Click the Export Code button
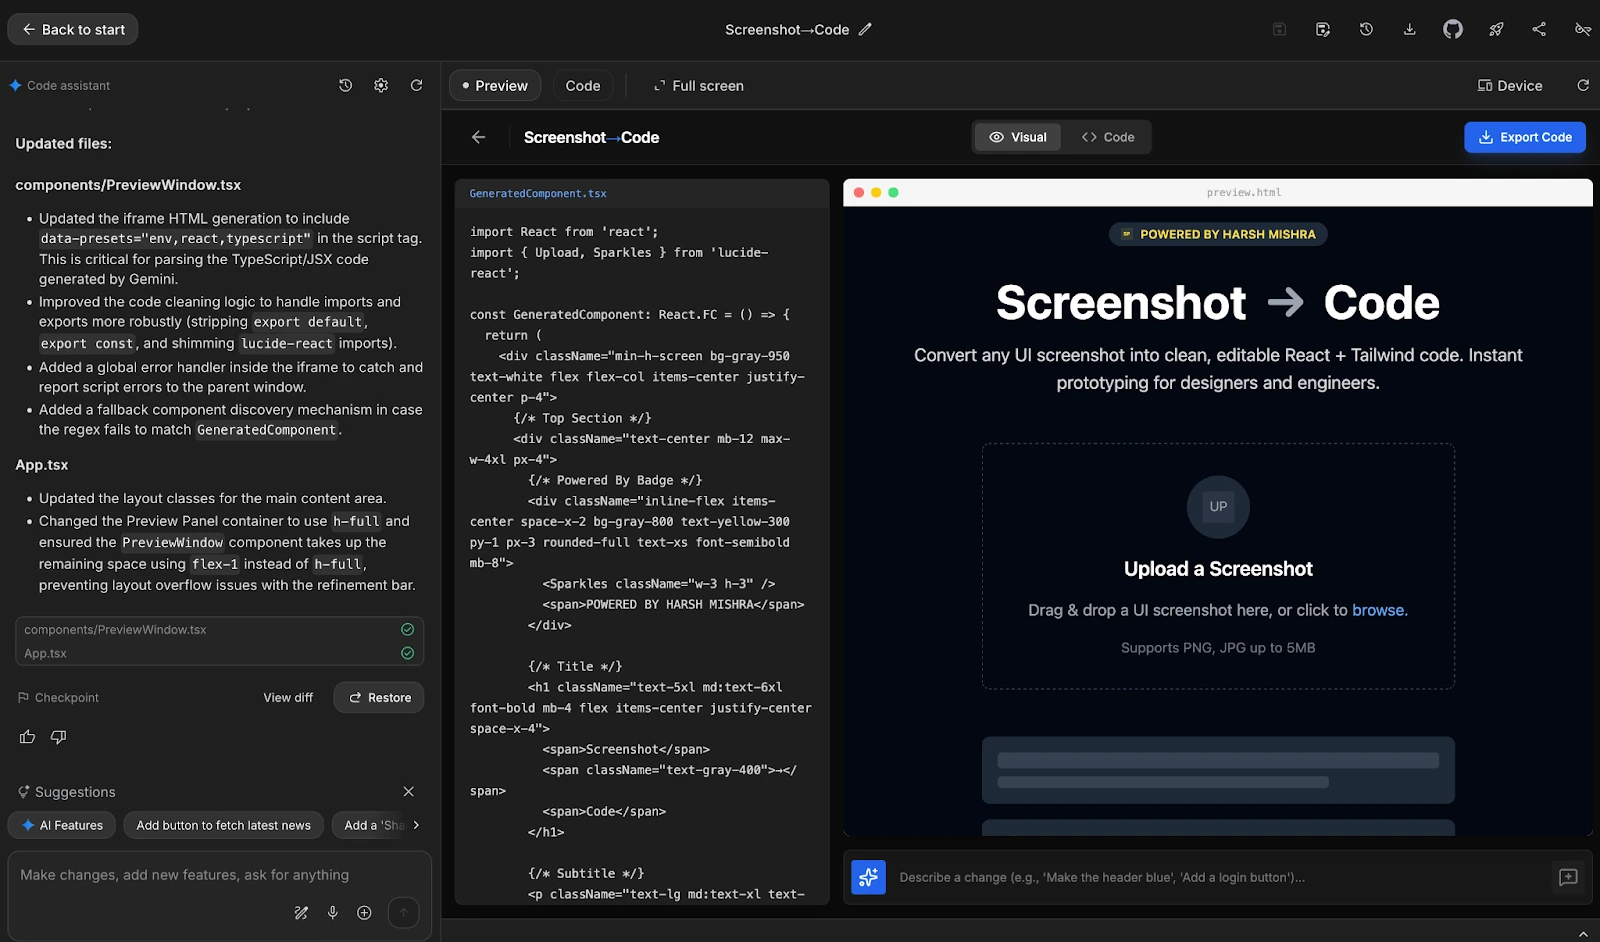The image size is (1600, 942). tap(1524, 137)
